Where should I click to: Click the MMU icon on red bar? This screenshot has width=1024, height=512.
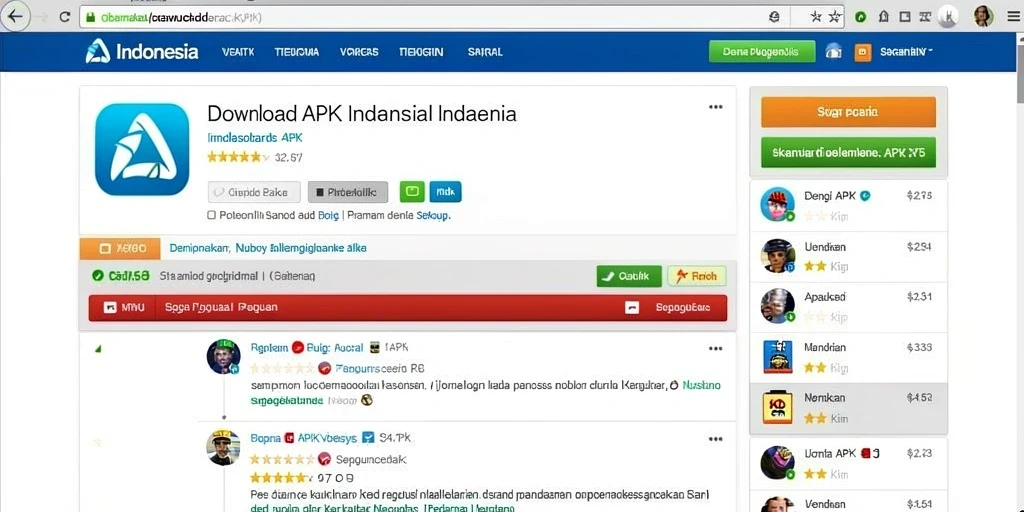pos(110,307)
